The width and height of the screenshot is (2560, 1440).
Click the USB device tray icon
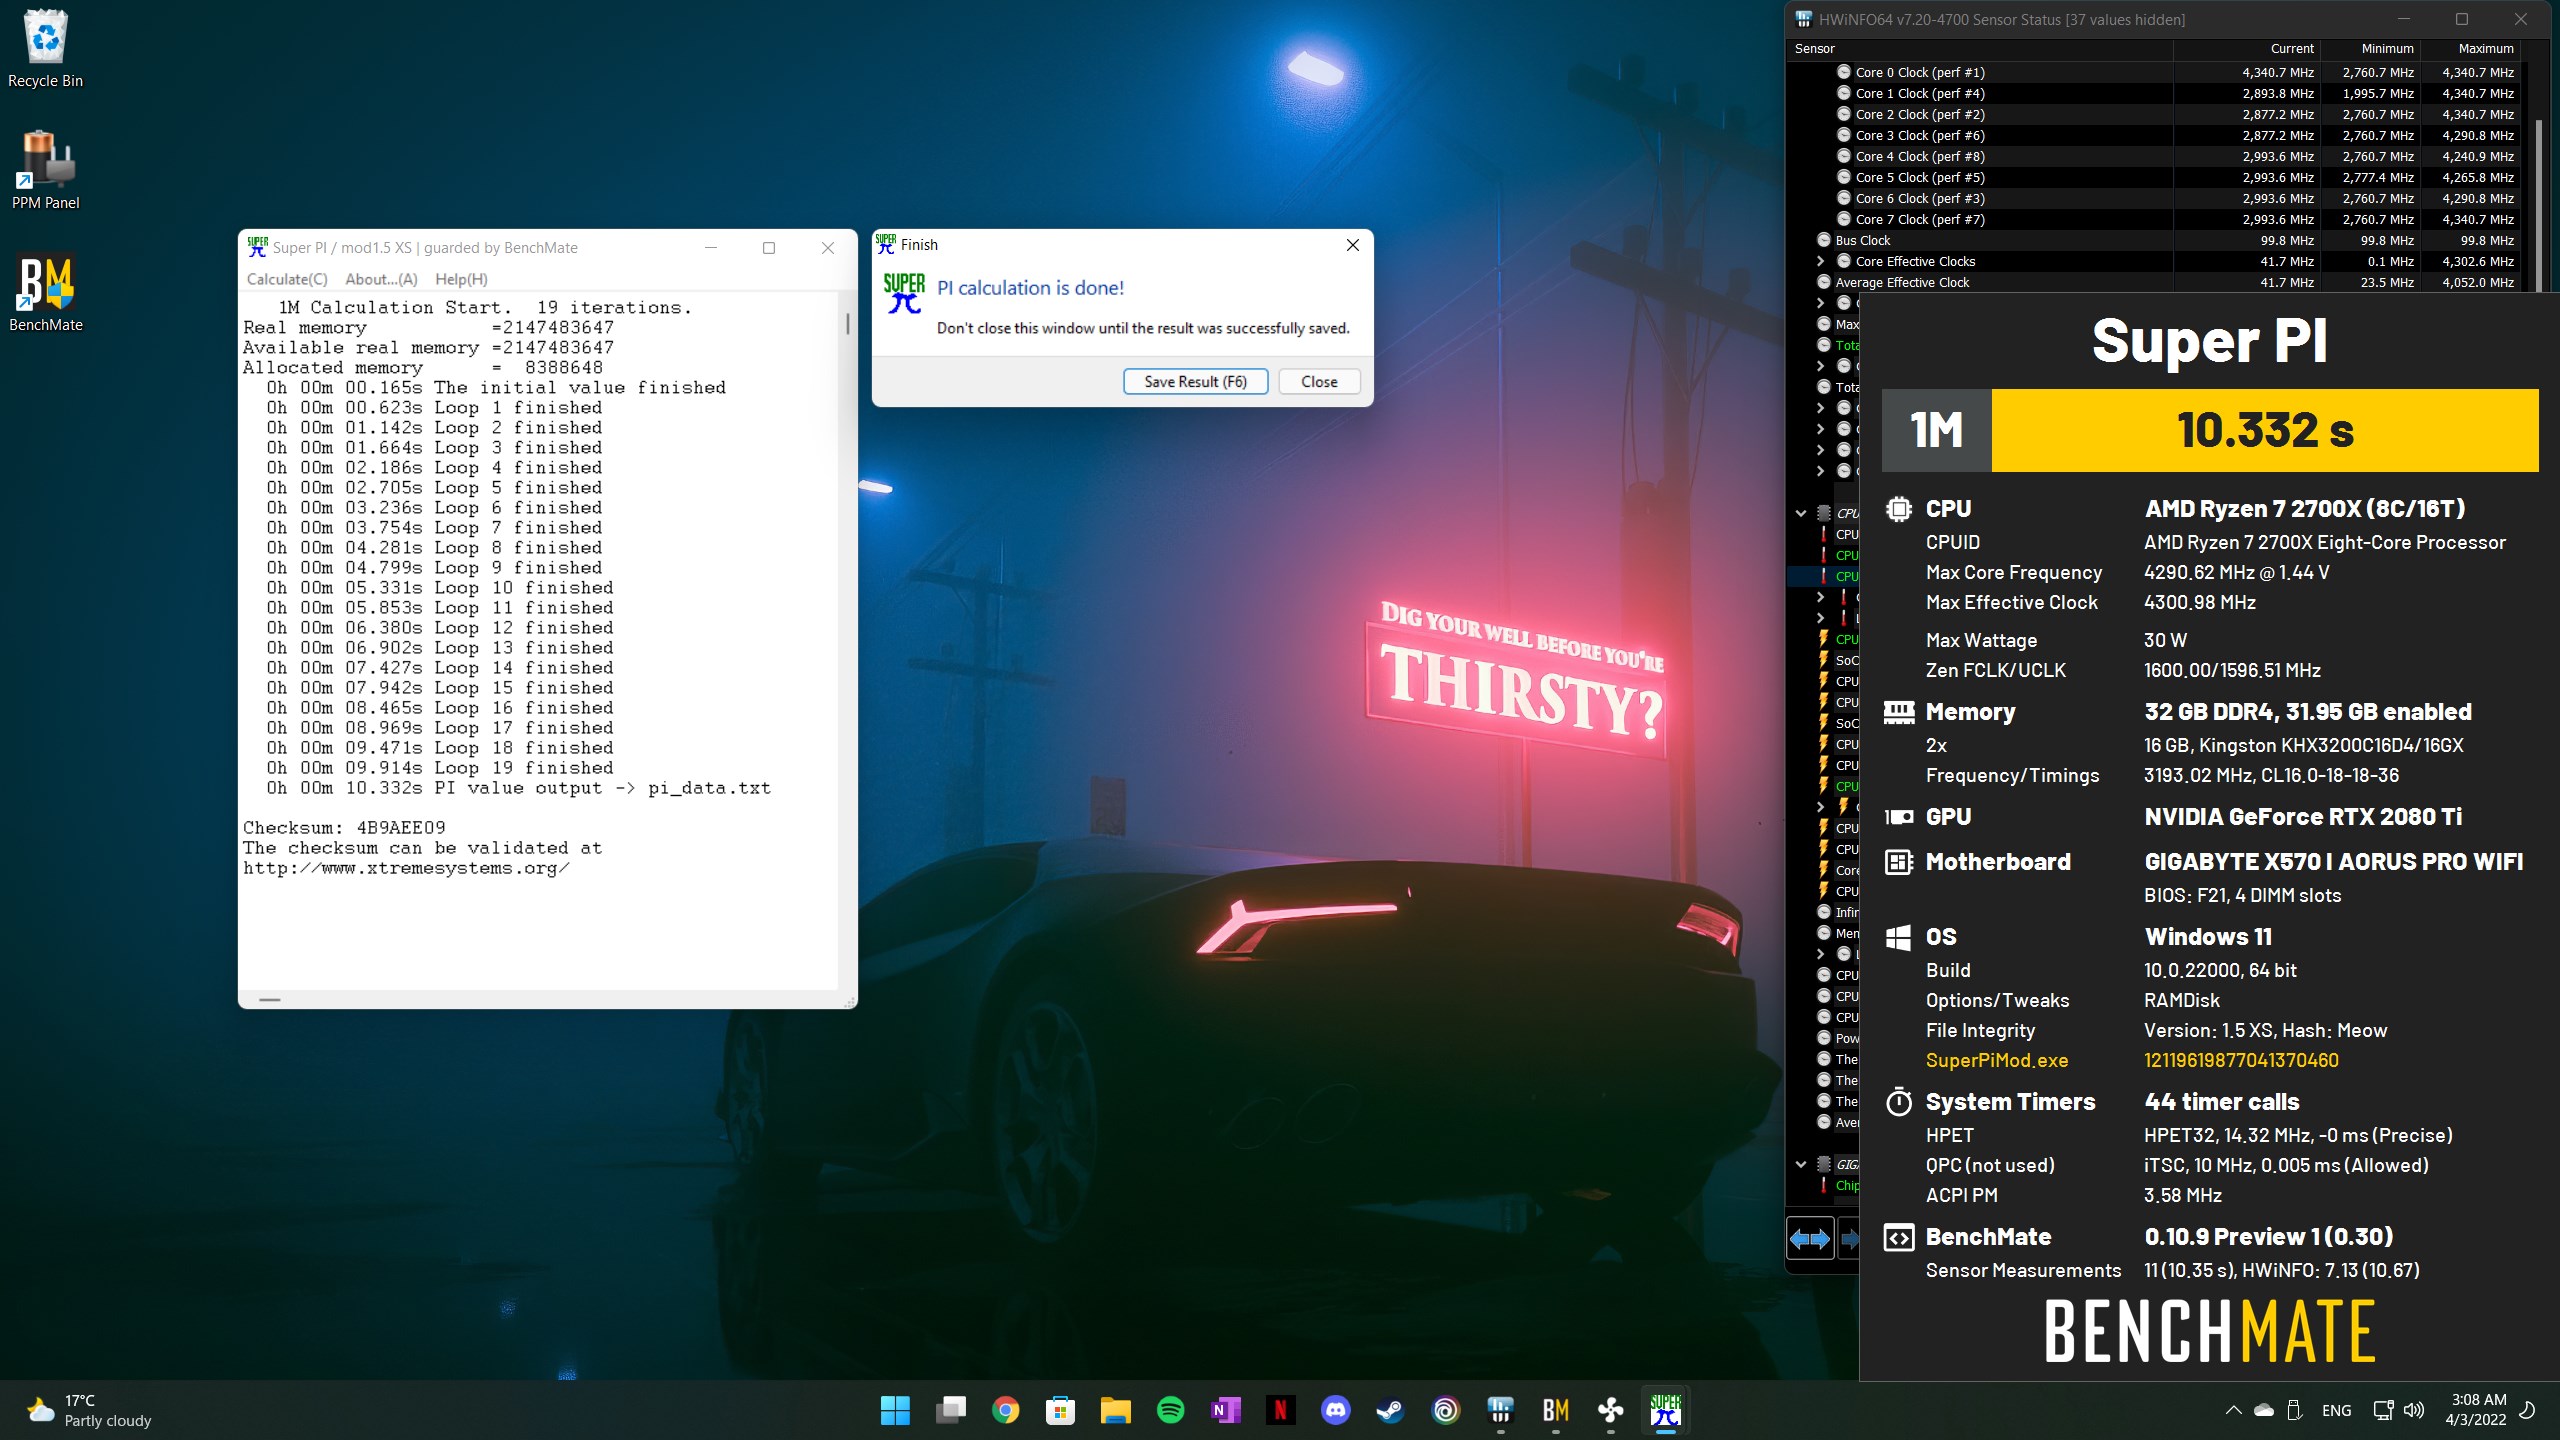(x=2295, y=1410)
